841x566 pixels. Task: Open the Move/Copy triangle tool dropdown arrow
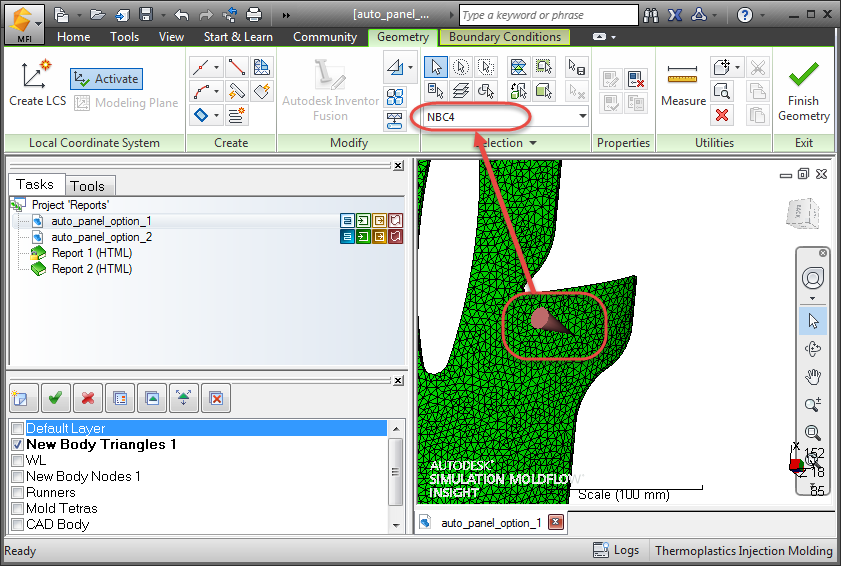[411, 67]
